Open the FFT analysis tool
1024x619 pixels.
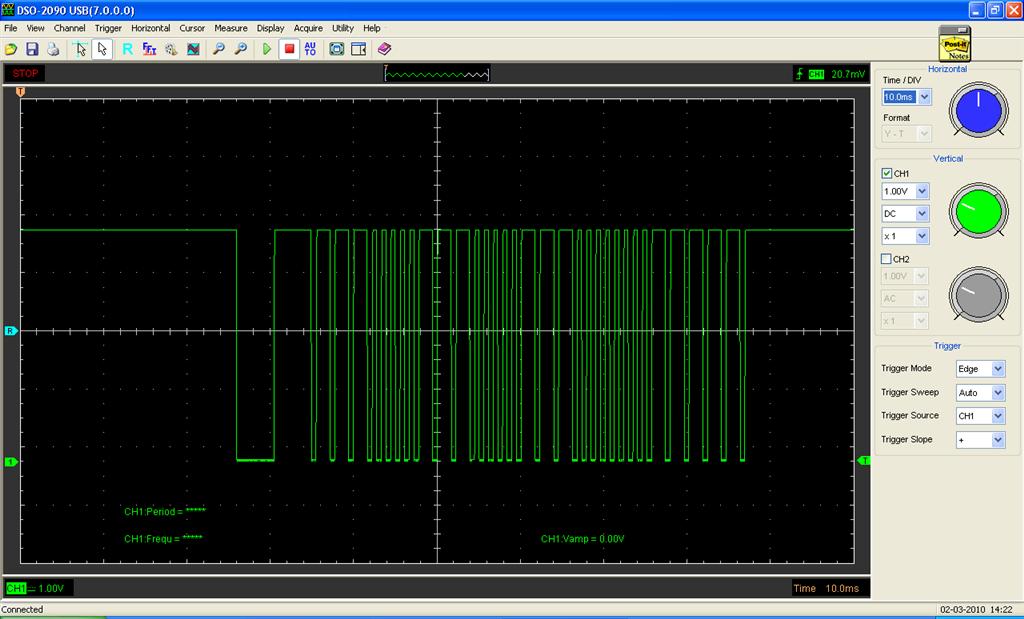149,48
